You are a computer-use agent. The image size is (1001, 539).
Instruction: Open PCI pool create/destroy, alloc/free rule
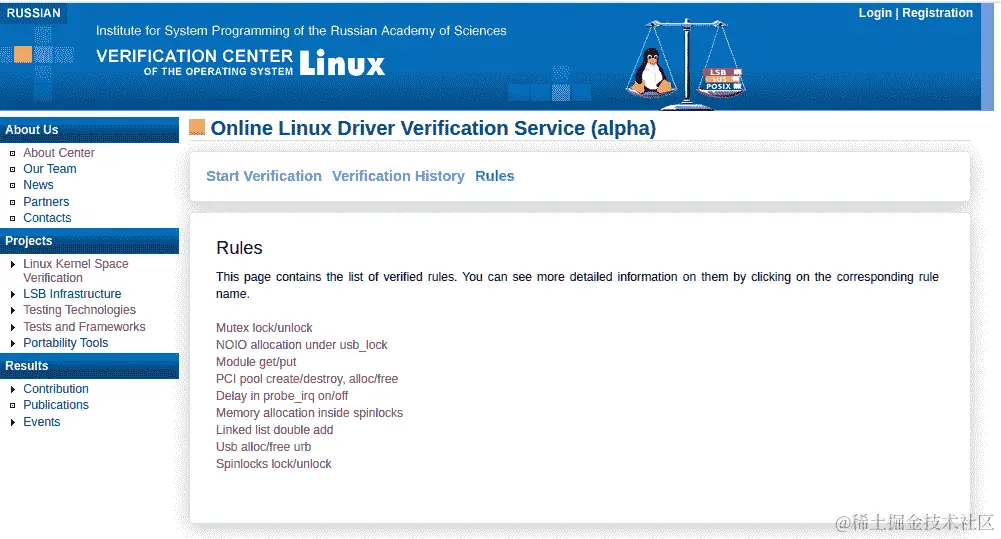[x=307, y=379]
